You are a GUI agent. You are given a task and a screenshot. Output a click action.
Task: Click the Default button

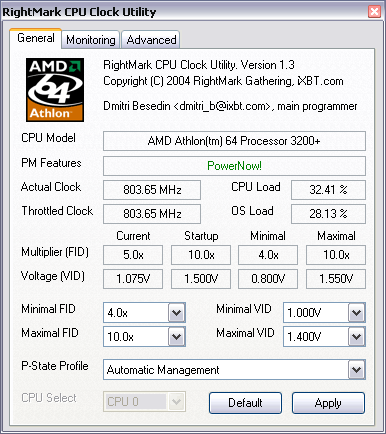pos(245,403)
